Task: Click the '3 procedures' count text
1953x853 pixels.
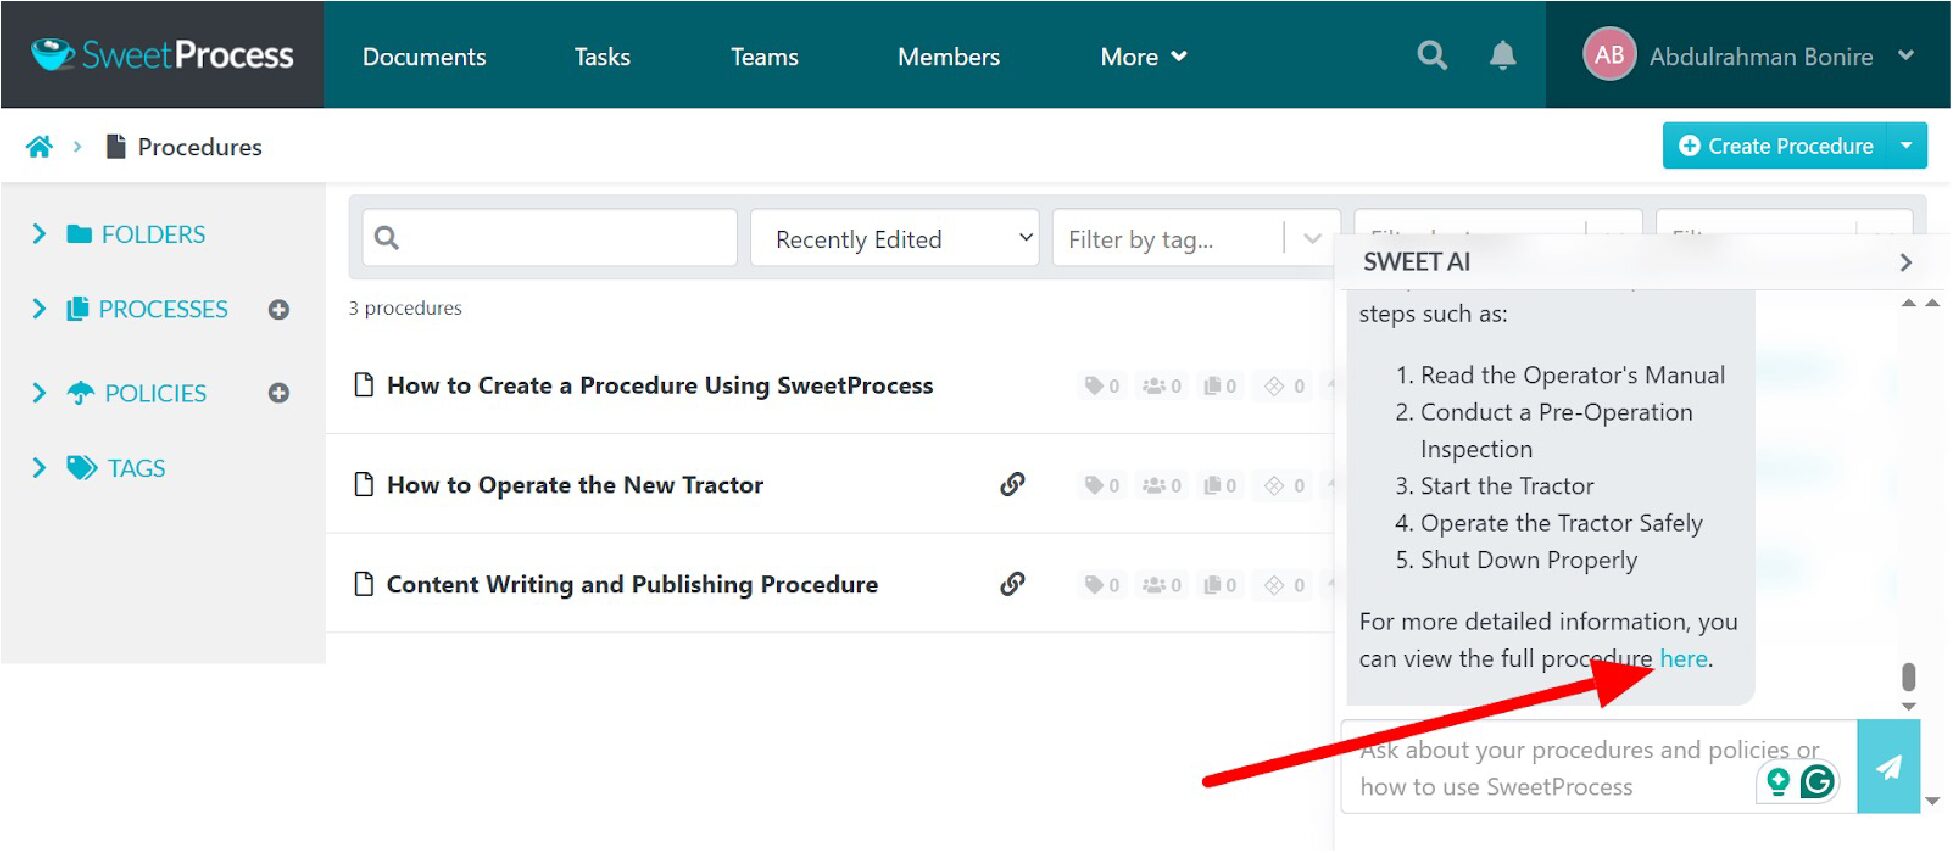Action: pyautogui.click(x=405, y=308)
